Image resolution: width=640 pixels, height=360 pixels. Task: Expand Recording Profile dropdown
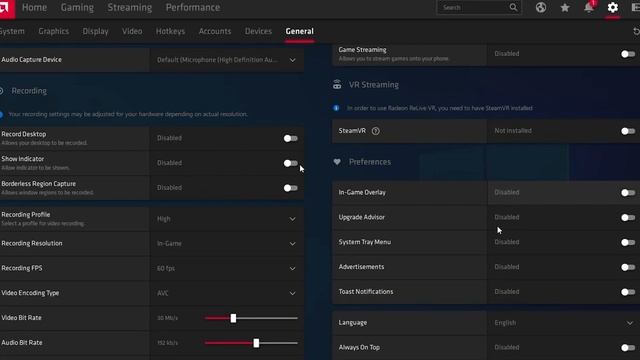(227, 219)
